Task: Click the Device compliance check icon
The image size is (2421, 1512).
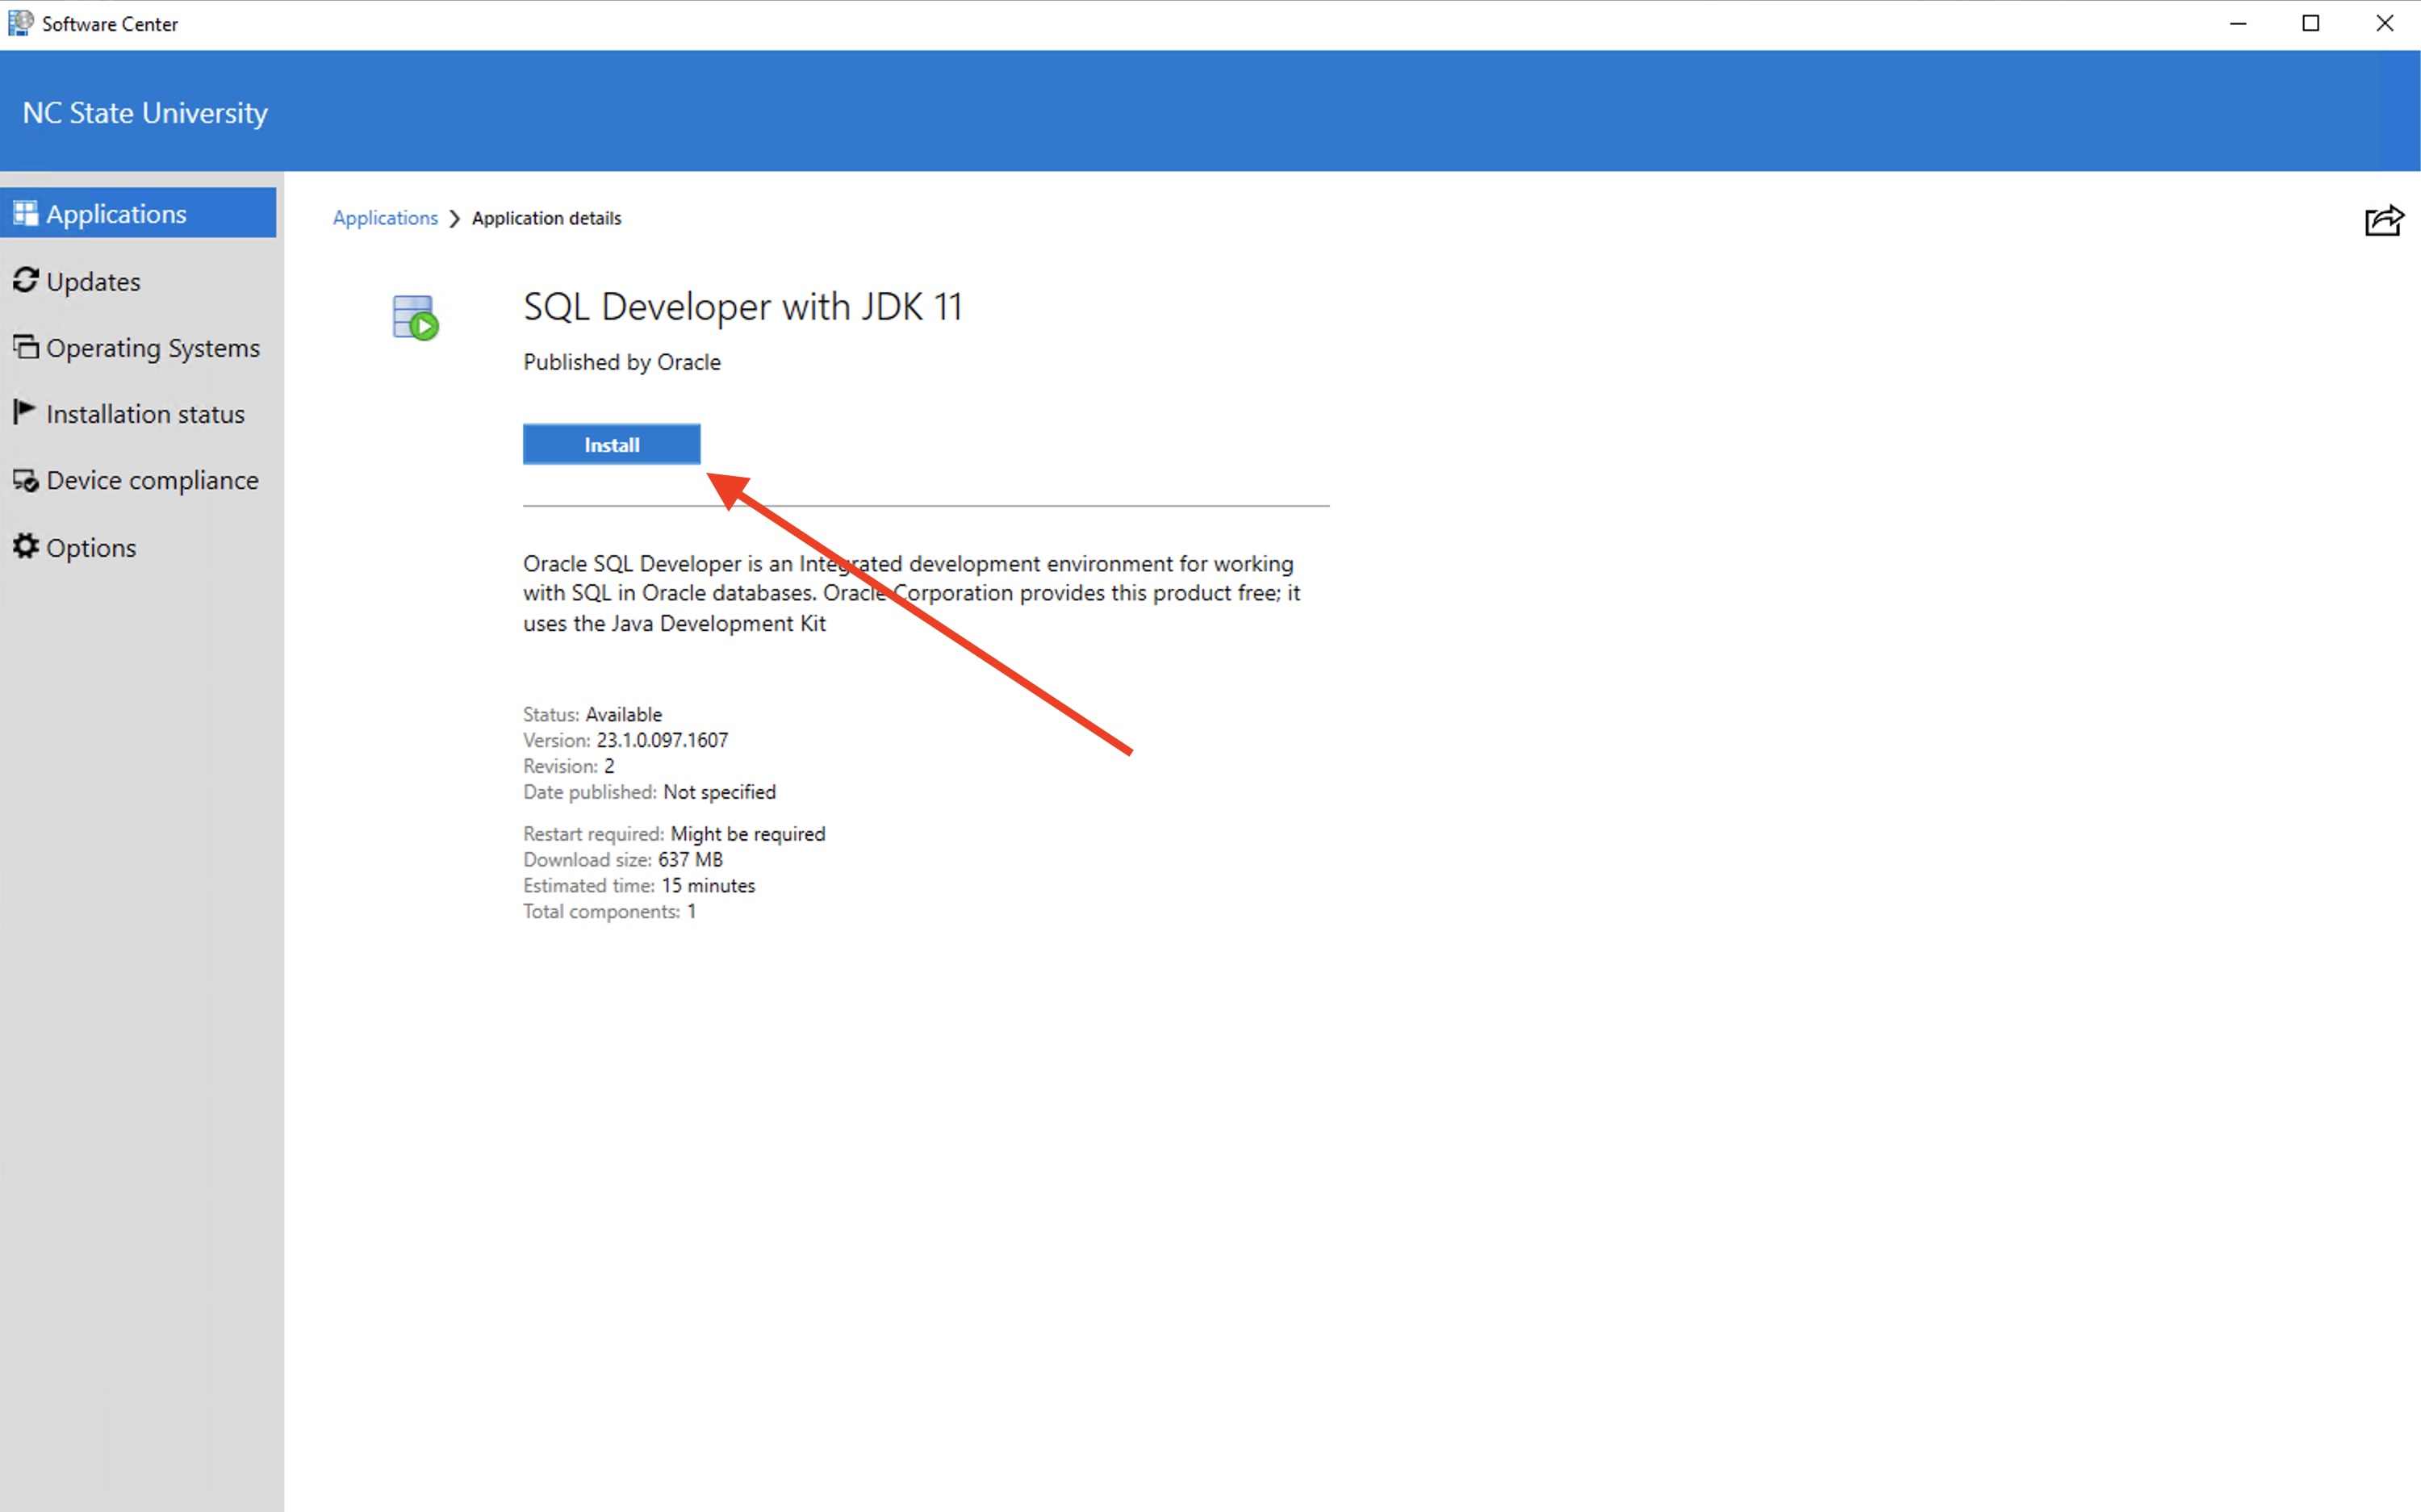Action: tap(25, 481)
